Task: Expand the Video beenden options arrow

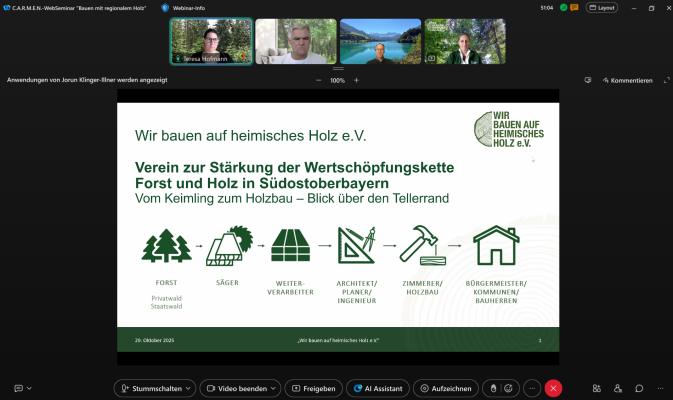Action: pos(273,388)
